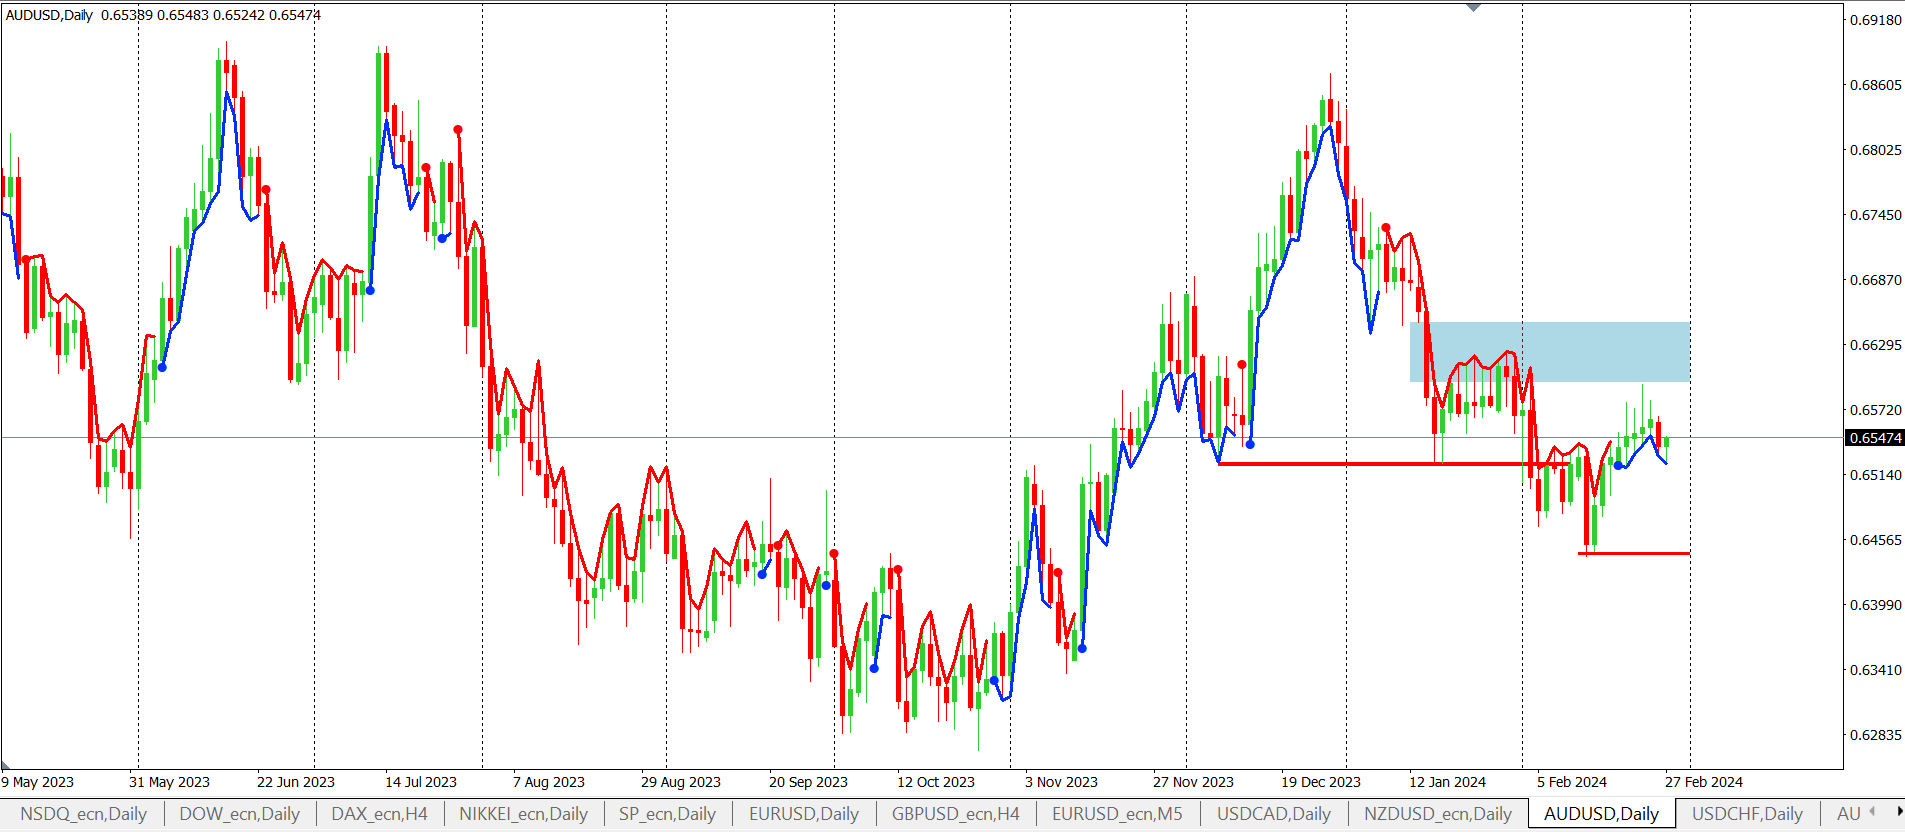Click the 0.64565 price axis label
1905x832 pixels.
[x=1876, y=540]
